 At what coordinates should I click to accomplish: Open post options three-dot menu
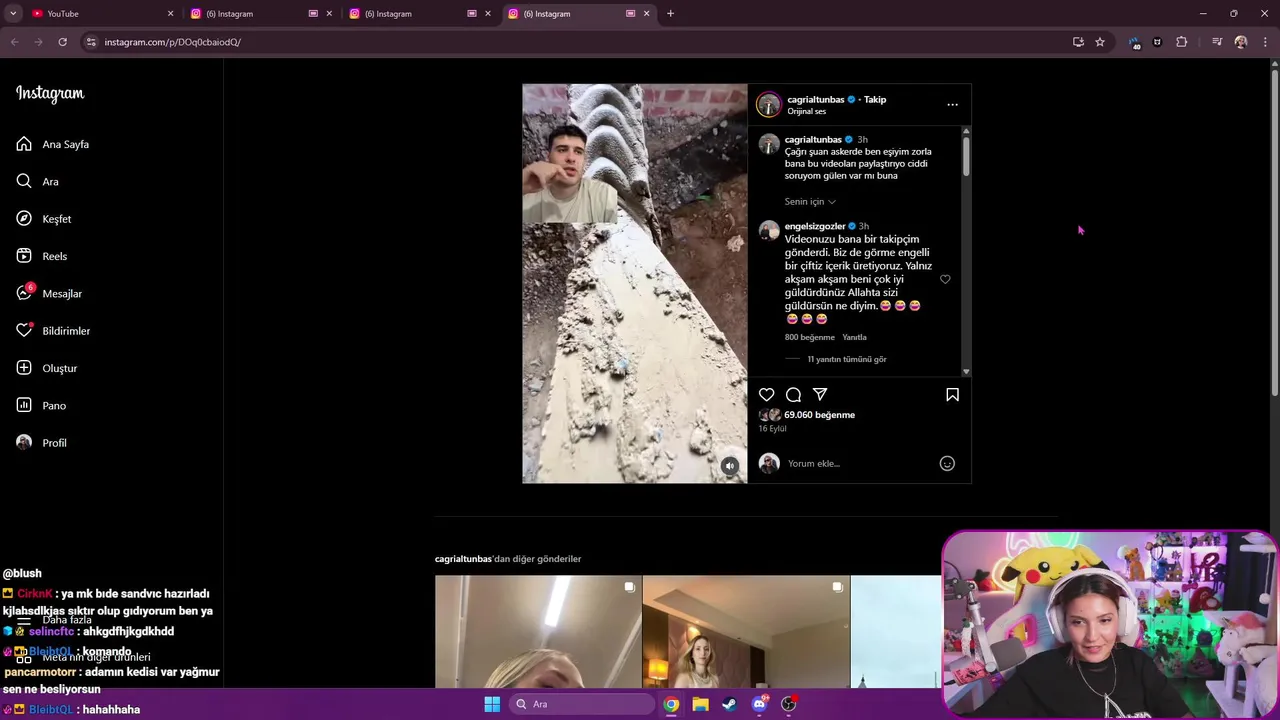952,104
